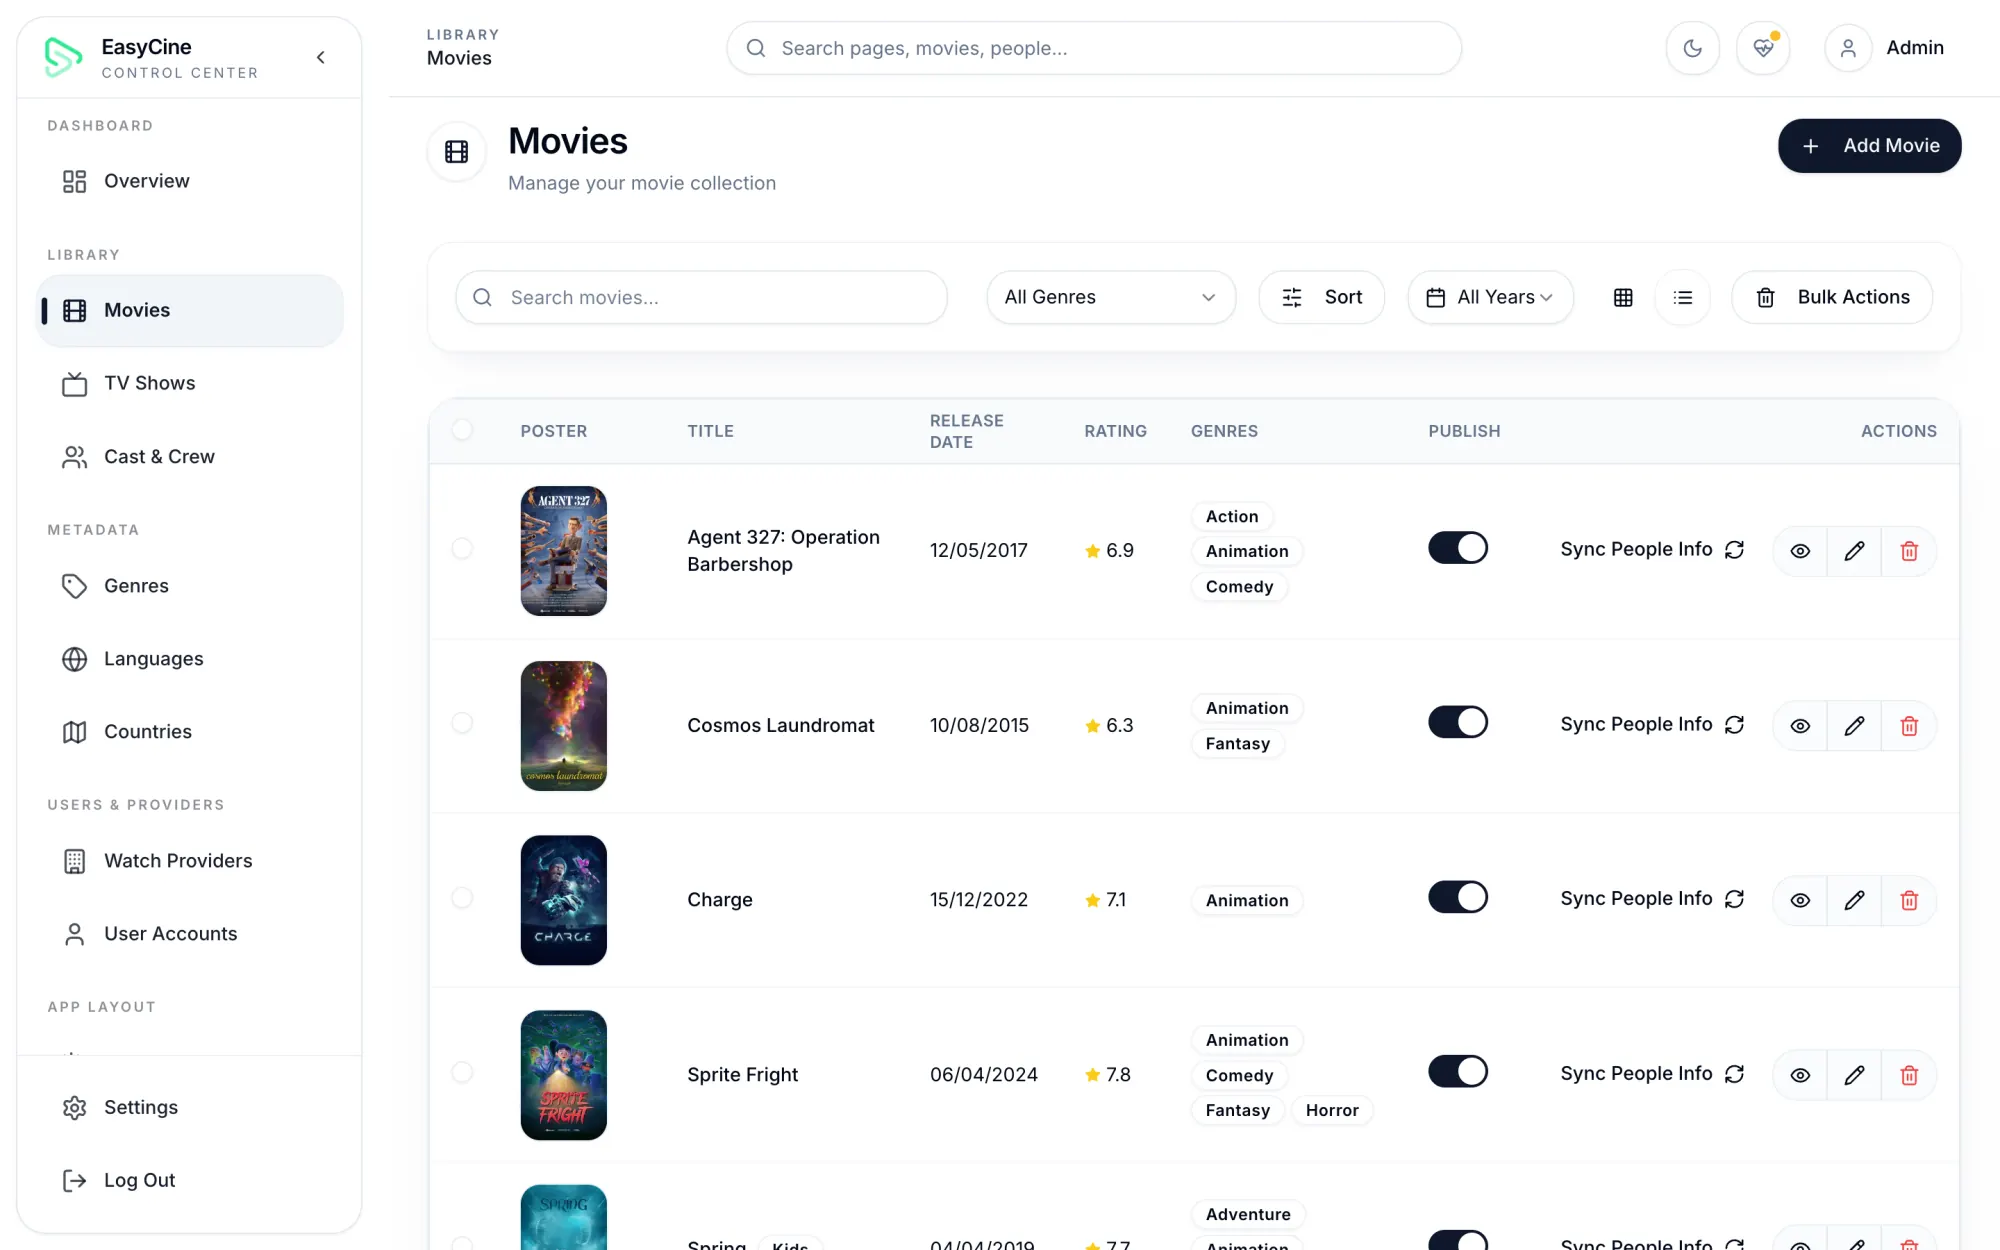Log Out from the sidebar
The width and height of the screenshot is (2000, 1250).
coord(189,1180)
